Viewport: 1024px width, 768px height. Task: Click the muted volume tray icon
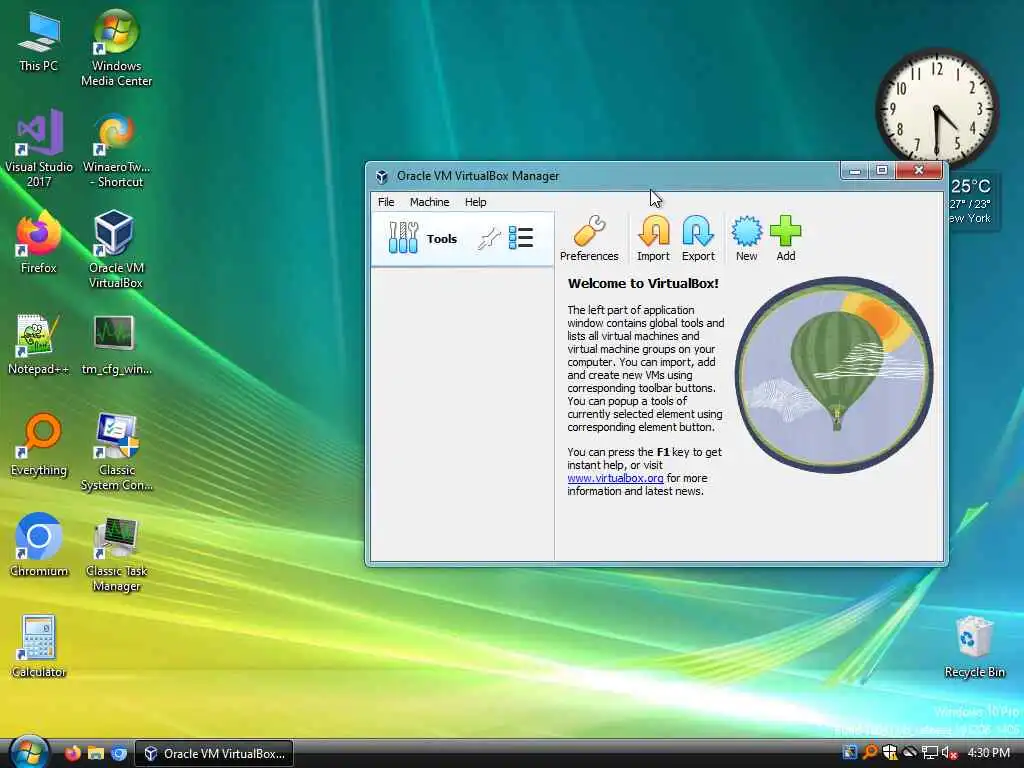pyautogui.click(x=949, y=753)
